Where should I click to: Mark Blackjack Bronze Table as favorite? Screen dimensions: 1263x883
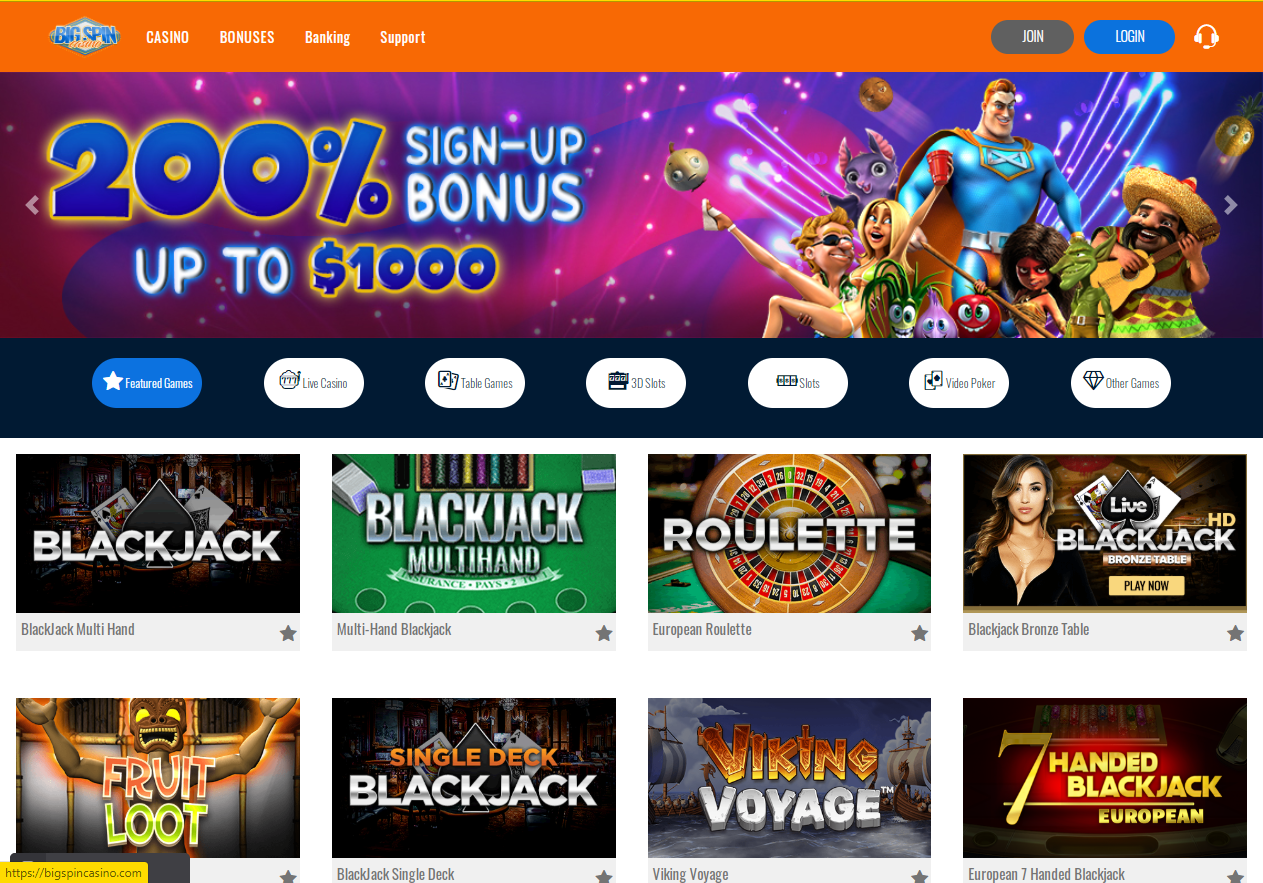[x=1235, y=633]
